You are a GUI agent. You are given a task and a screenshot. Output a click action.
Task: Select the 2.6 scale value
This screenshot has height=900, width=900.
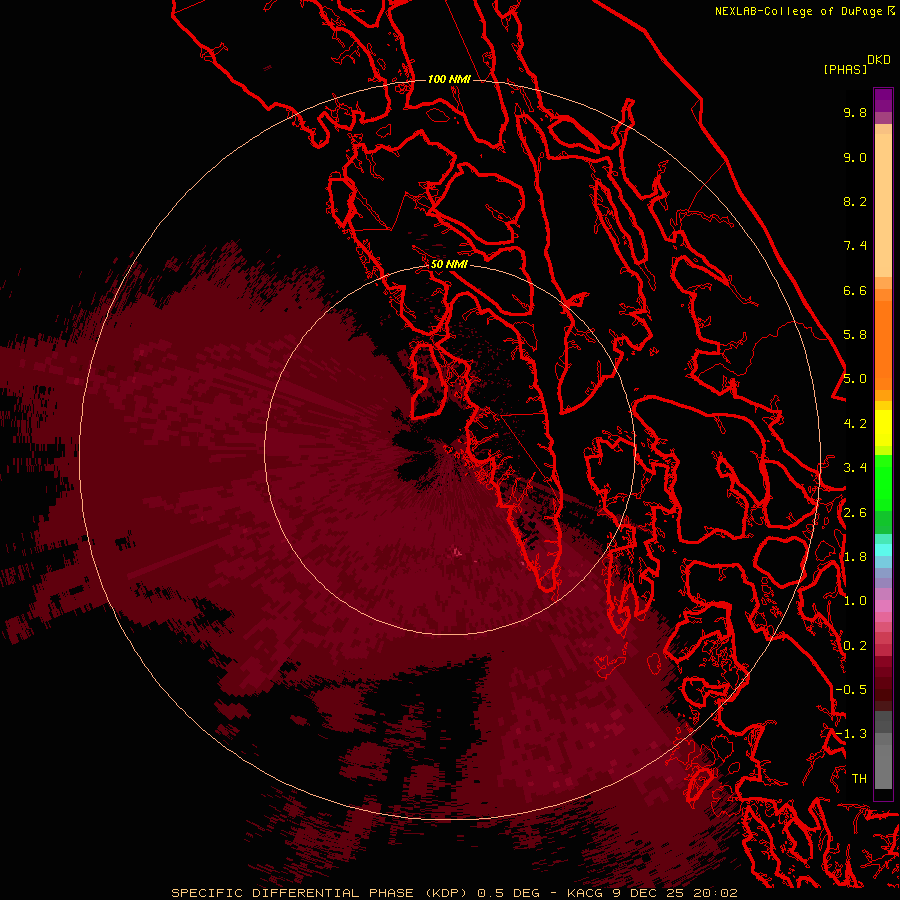click(x=855, y=513)
